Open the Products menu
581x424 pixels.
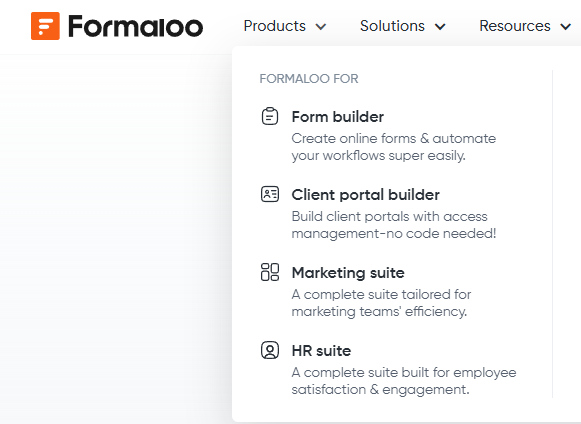(x=285, y=26)
